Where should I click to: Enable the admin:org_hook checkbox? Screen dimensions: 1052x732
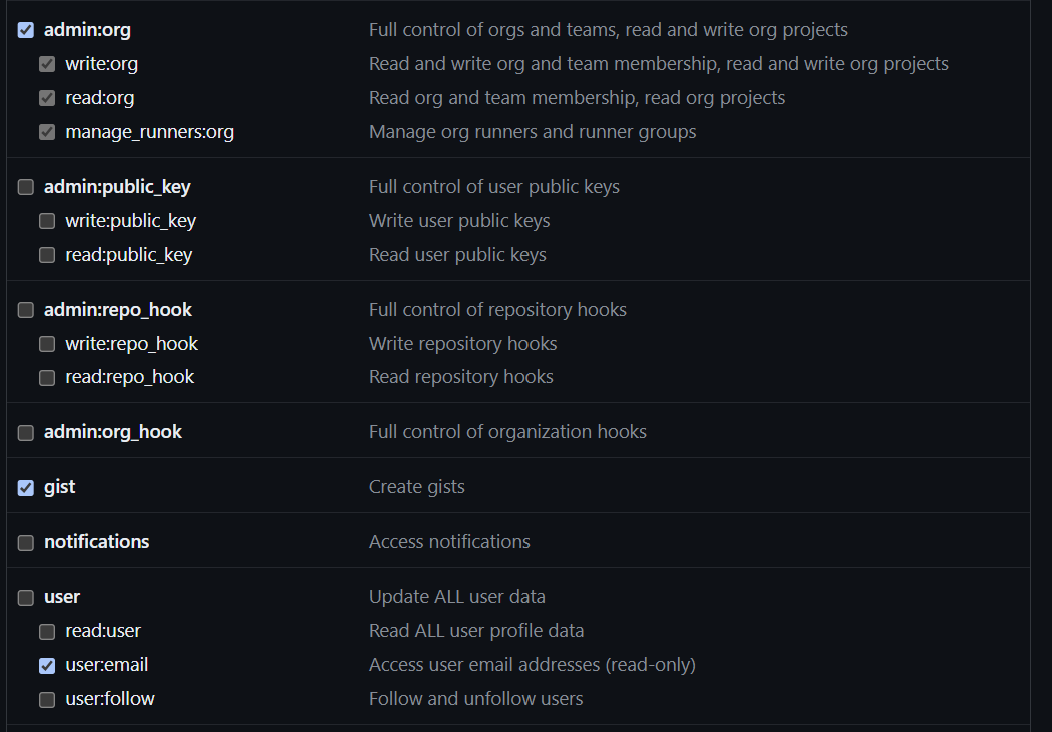coord(26,432)
